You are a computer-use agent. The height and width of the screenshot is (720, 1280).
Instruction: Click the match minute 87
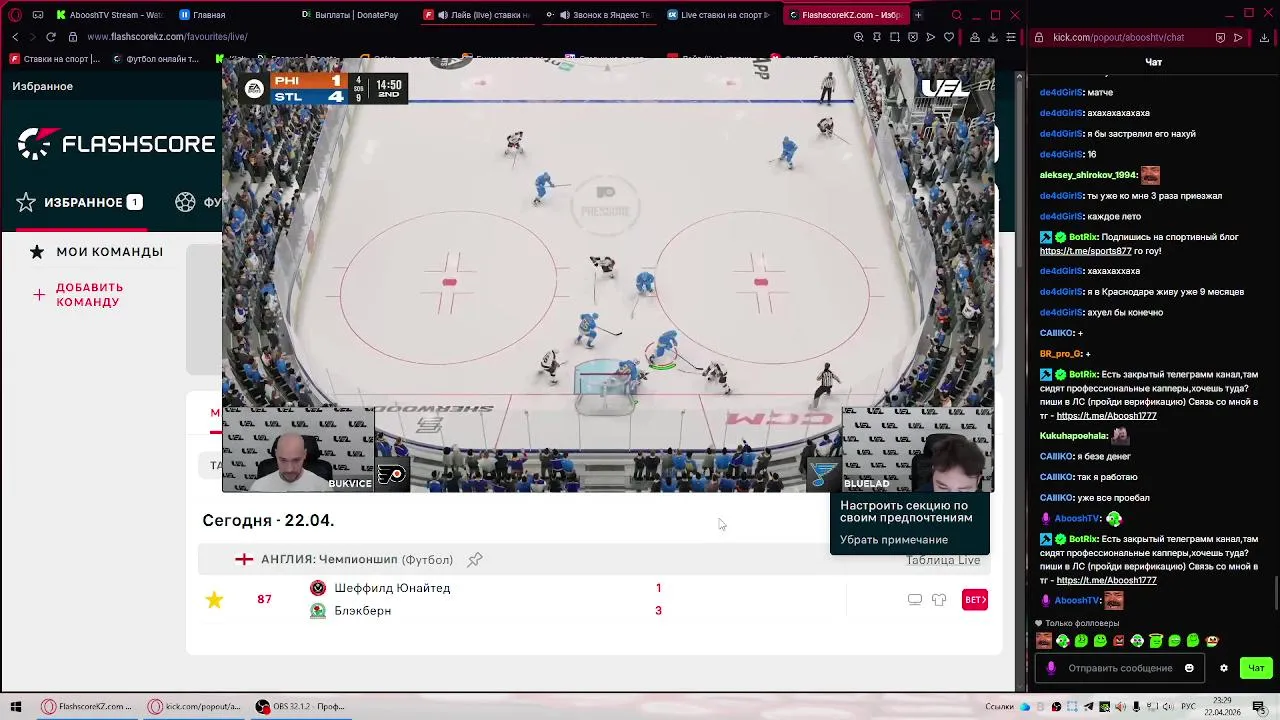coord(264,599)
